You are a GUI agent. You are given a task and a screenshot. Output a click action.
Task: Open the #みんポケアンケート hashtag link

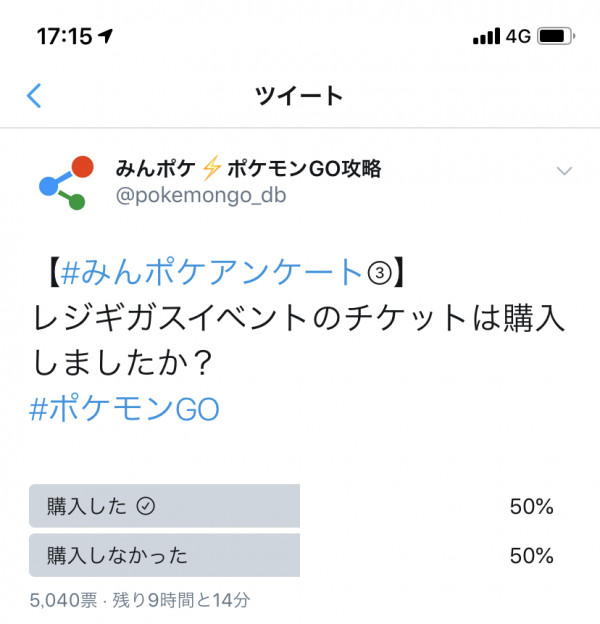coord(211,273)
